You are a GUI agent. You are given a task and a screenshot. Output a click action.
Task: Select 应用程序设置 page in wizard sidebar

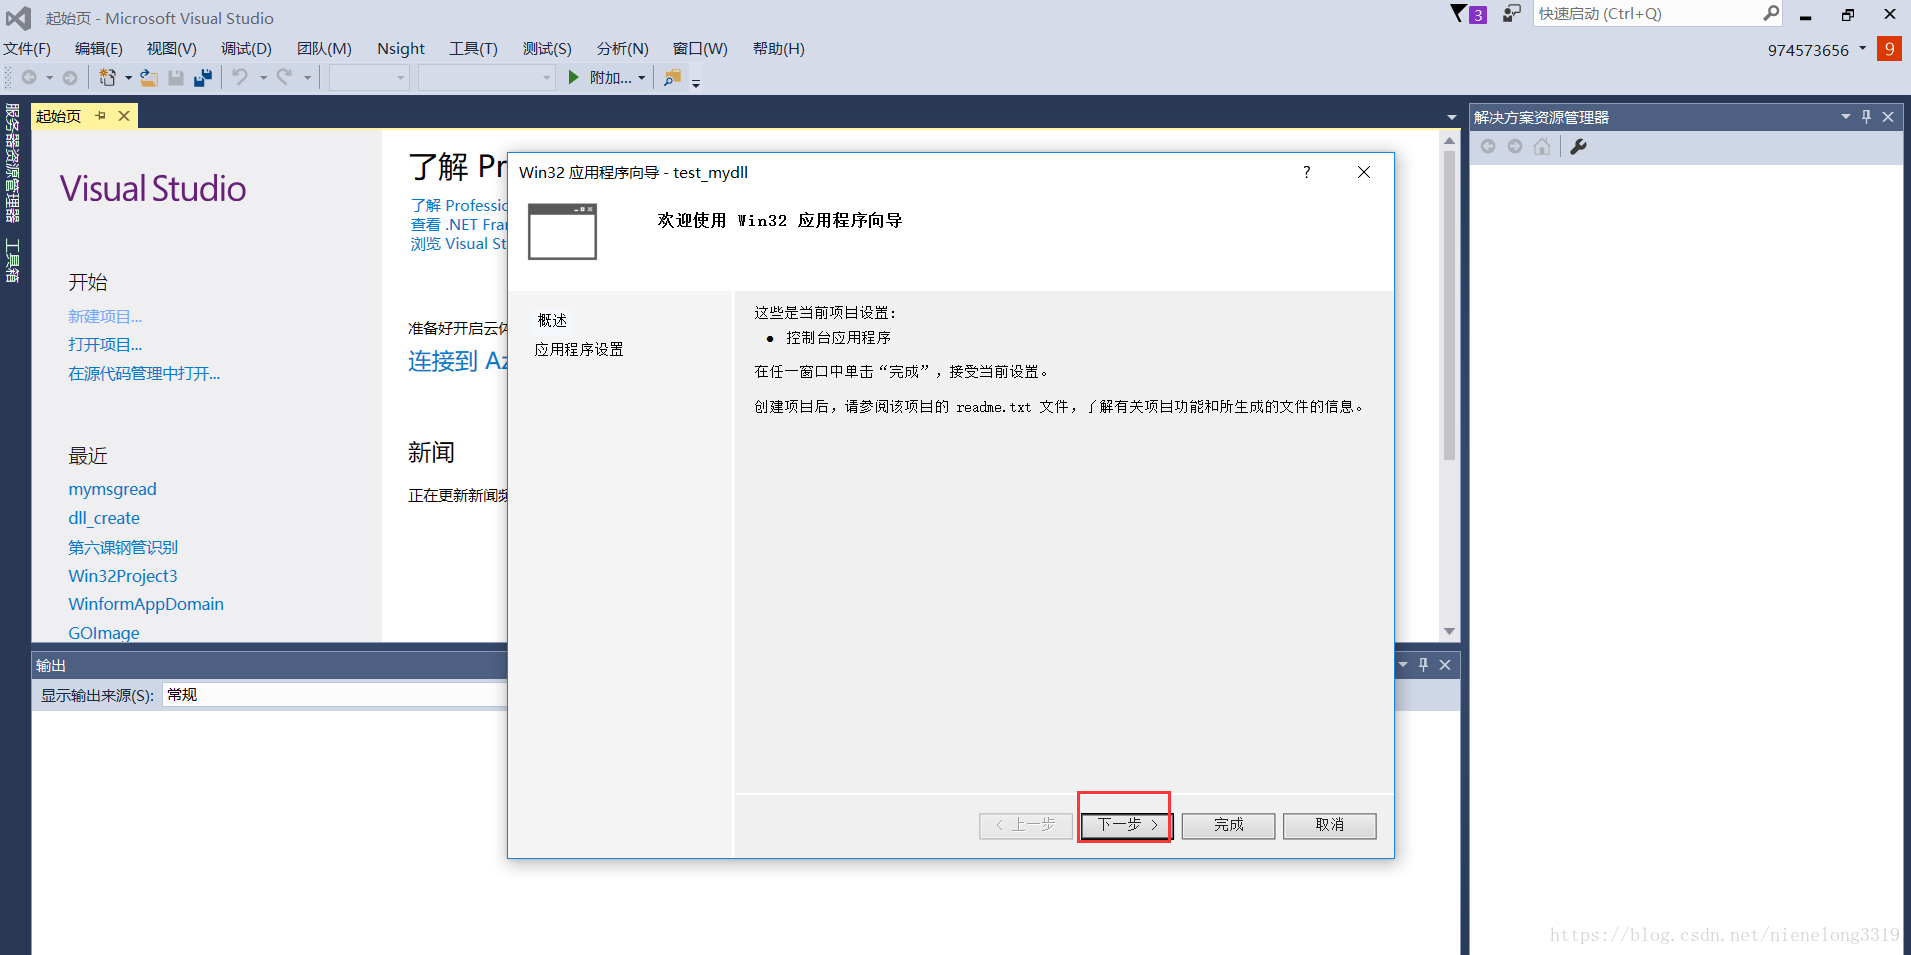pos(579,350)
